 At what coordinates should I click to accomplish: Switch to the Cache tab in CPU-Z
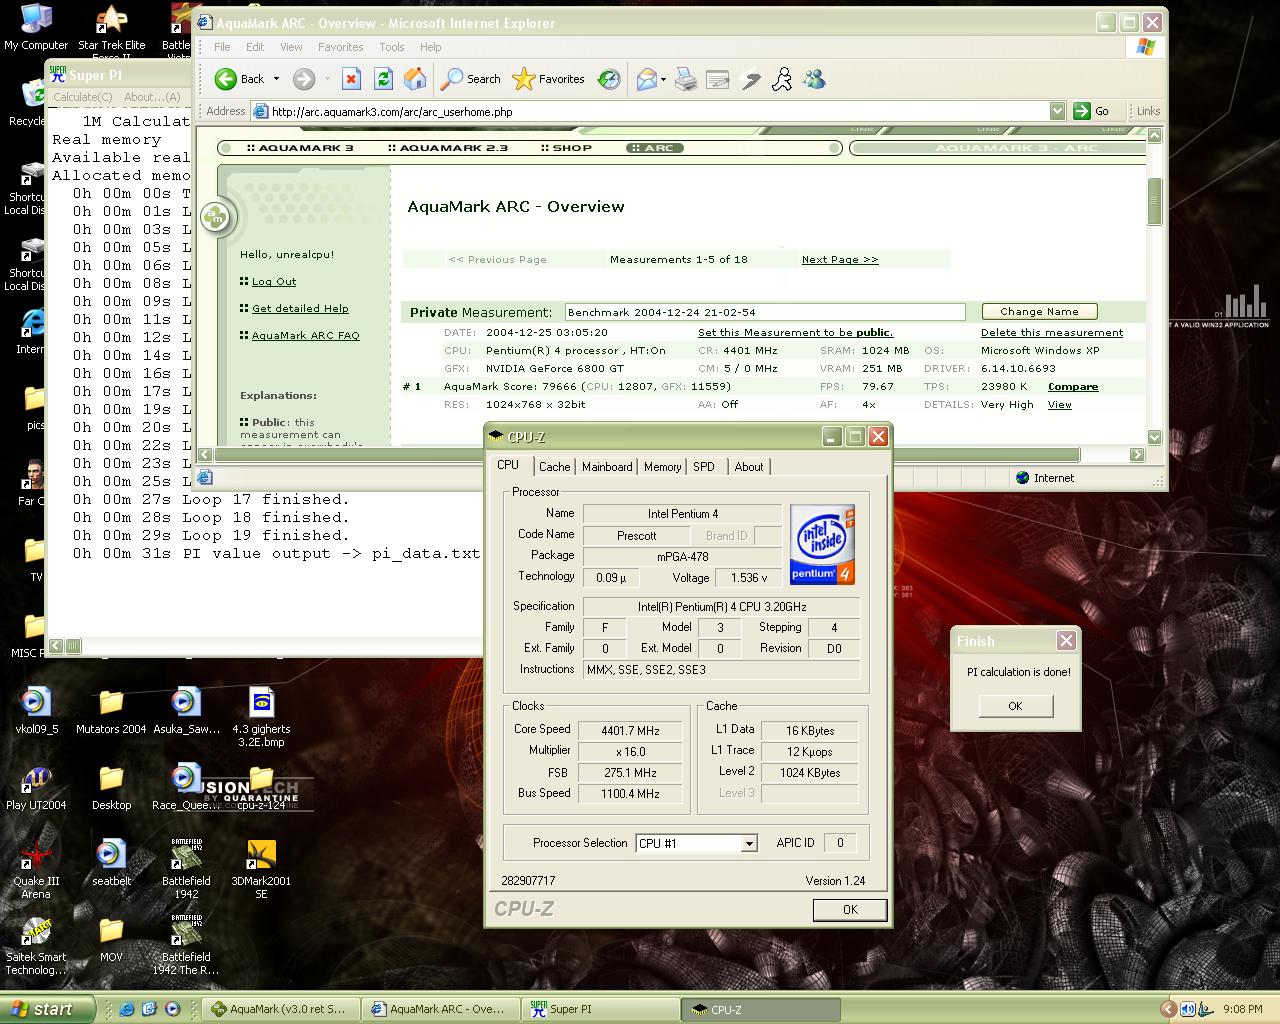point(554,467)
